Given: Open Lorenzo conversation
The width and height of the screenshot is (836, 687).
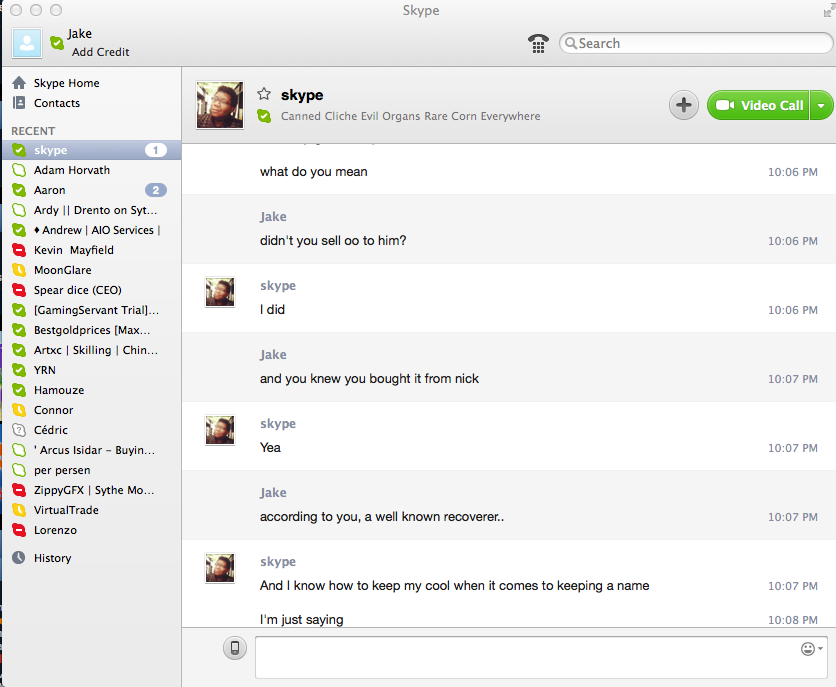Looking at the screenshot, I should click(x=92, y=530).
